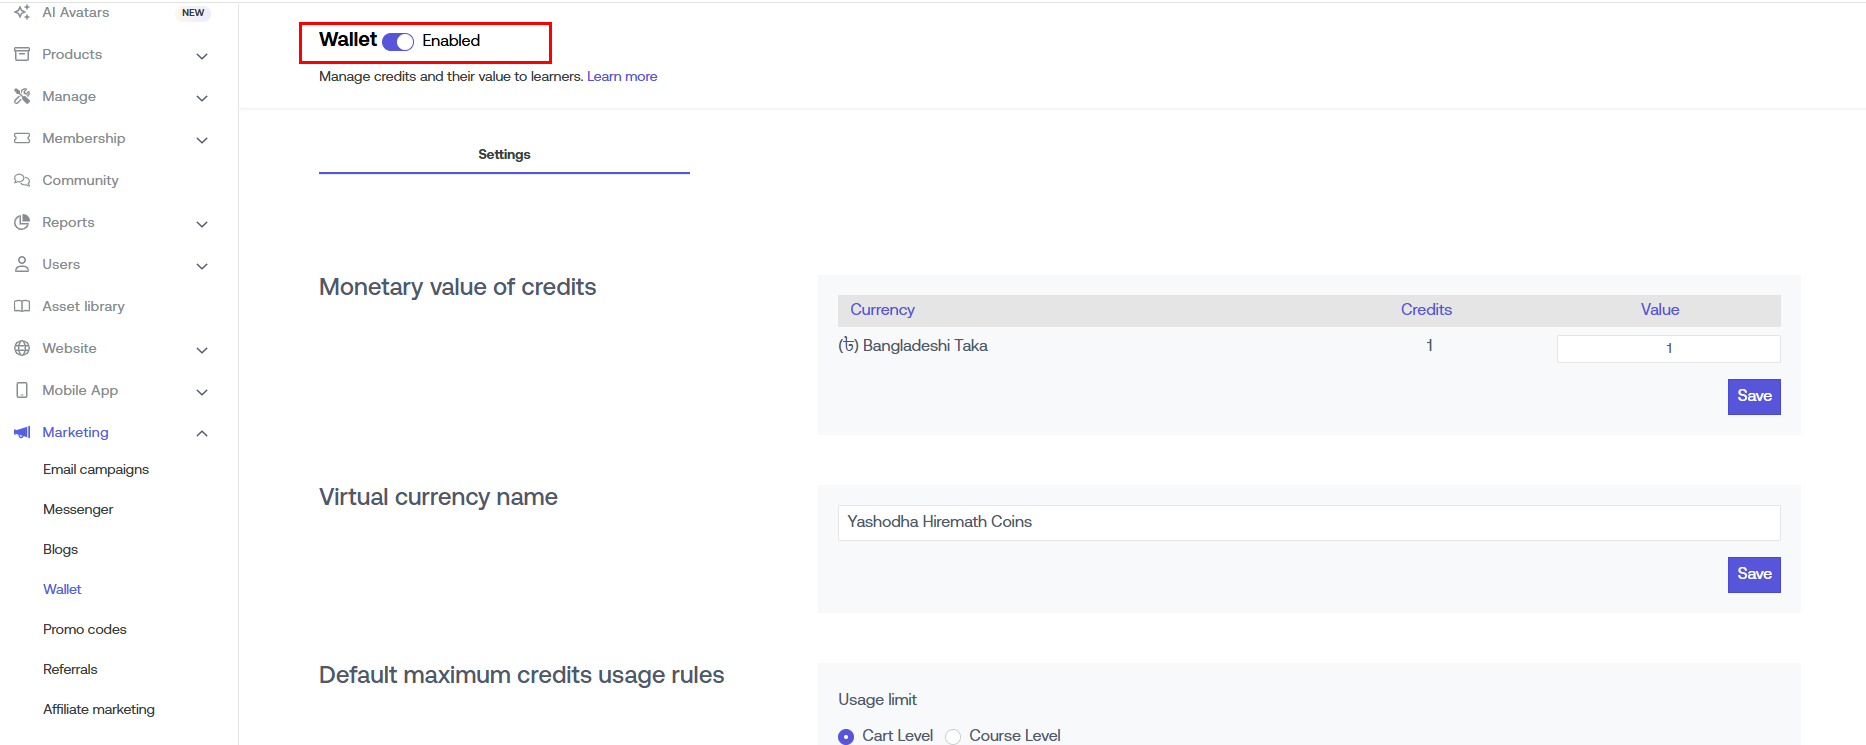Click the Products box icon in sidebar
Viewport: 1866px width, 745px height.
tap(22, 54)
